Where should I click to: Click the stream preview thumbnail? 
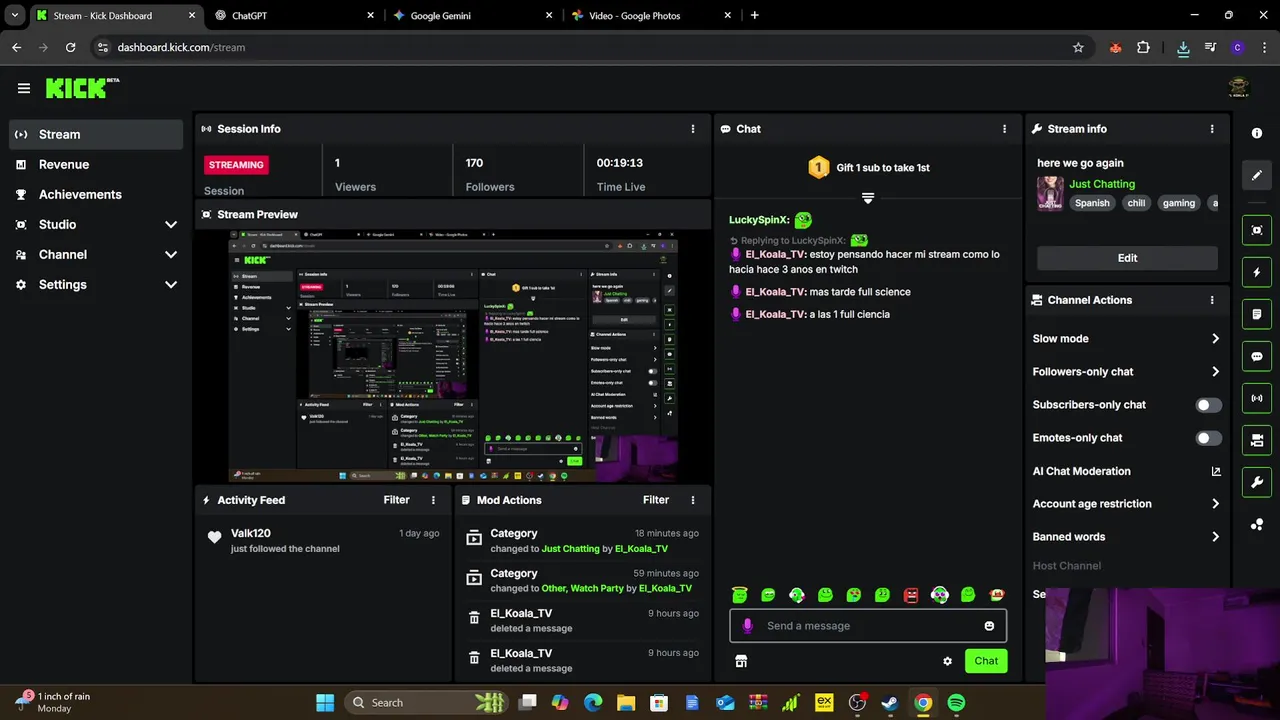[454, 356]
